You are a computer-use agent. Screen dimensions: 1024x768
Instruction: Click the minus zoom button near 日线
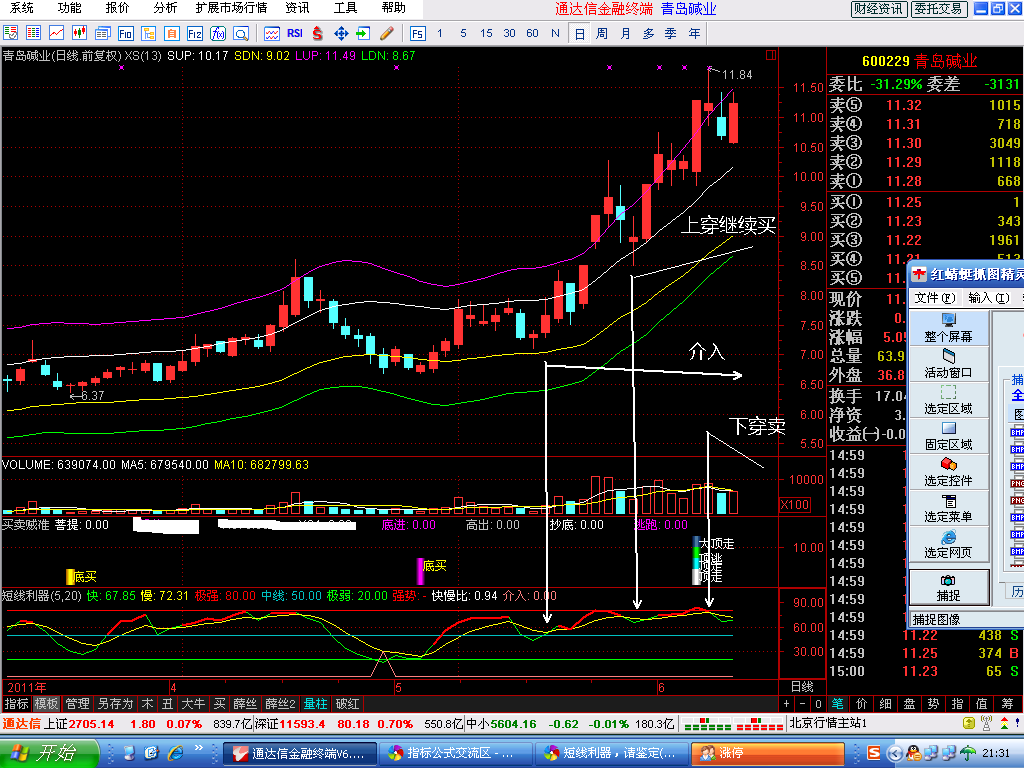(x=803, y=704)
